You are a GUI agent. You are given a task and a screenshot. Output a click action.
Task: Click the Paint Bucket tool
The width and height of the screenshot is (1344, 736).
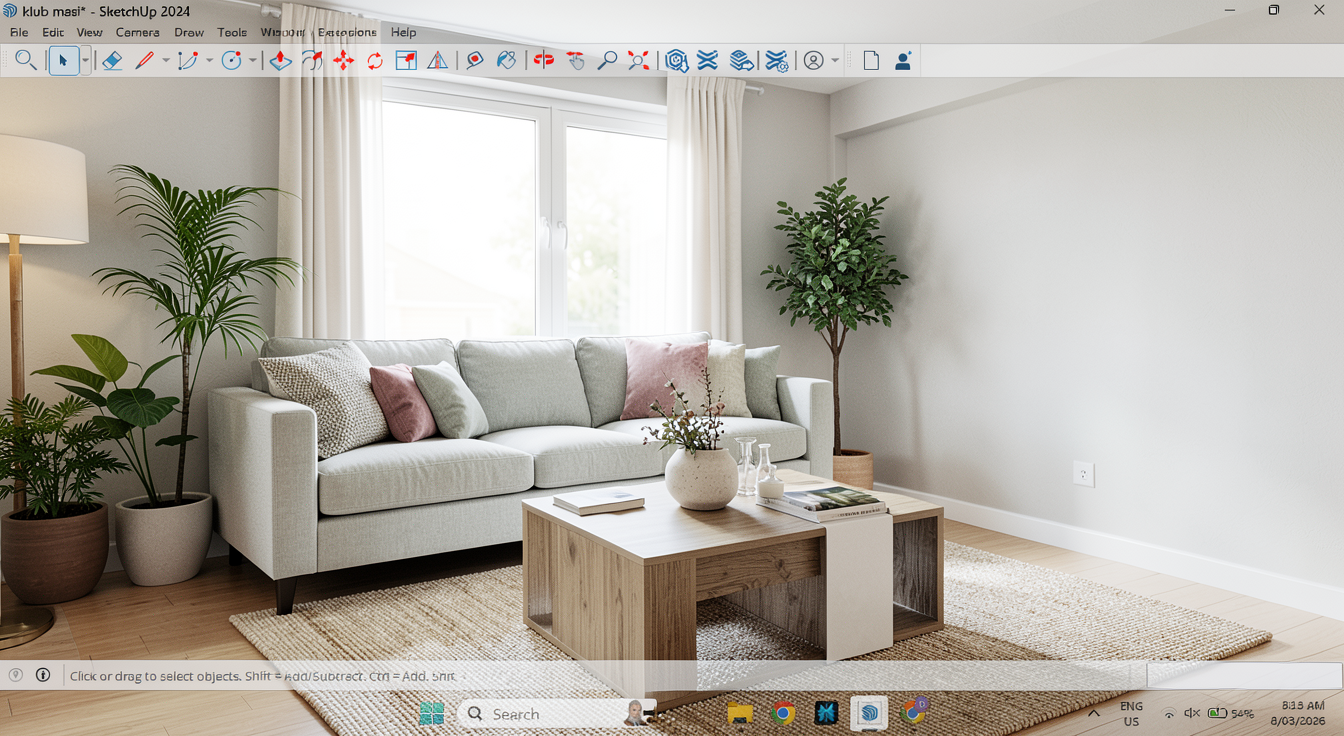point(507,61)
